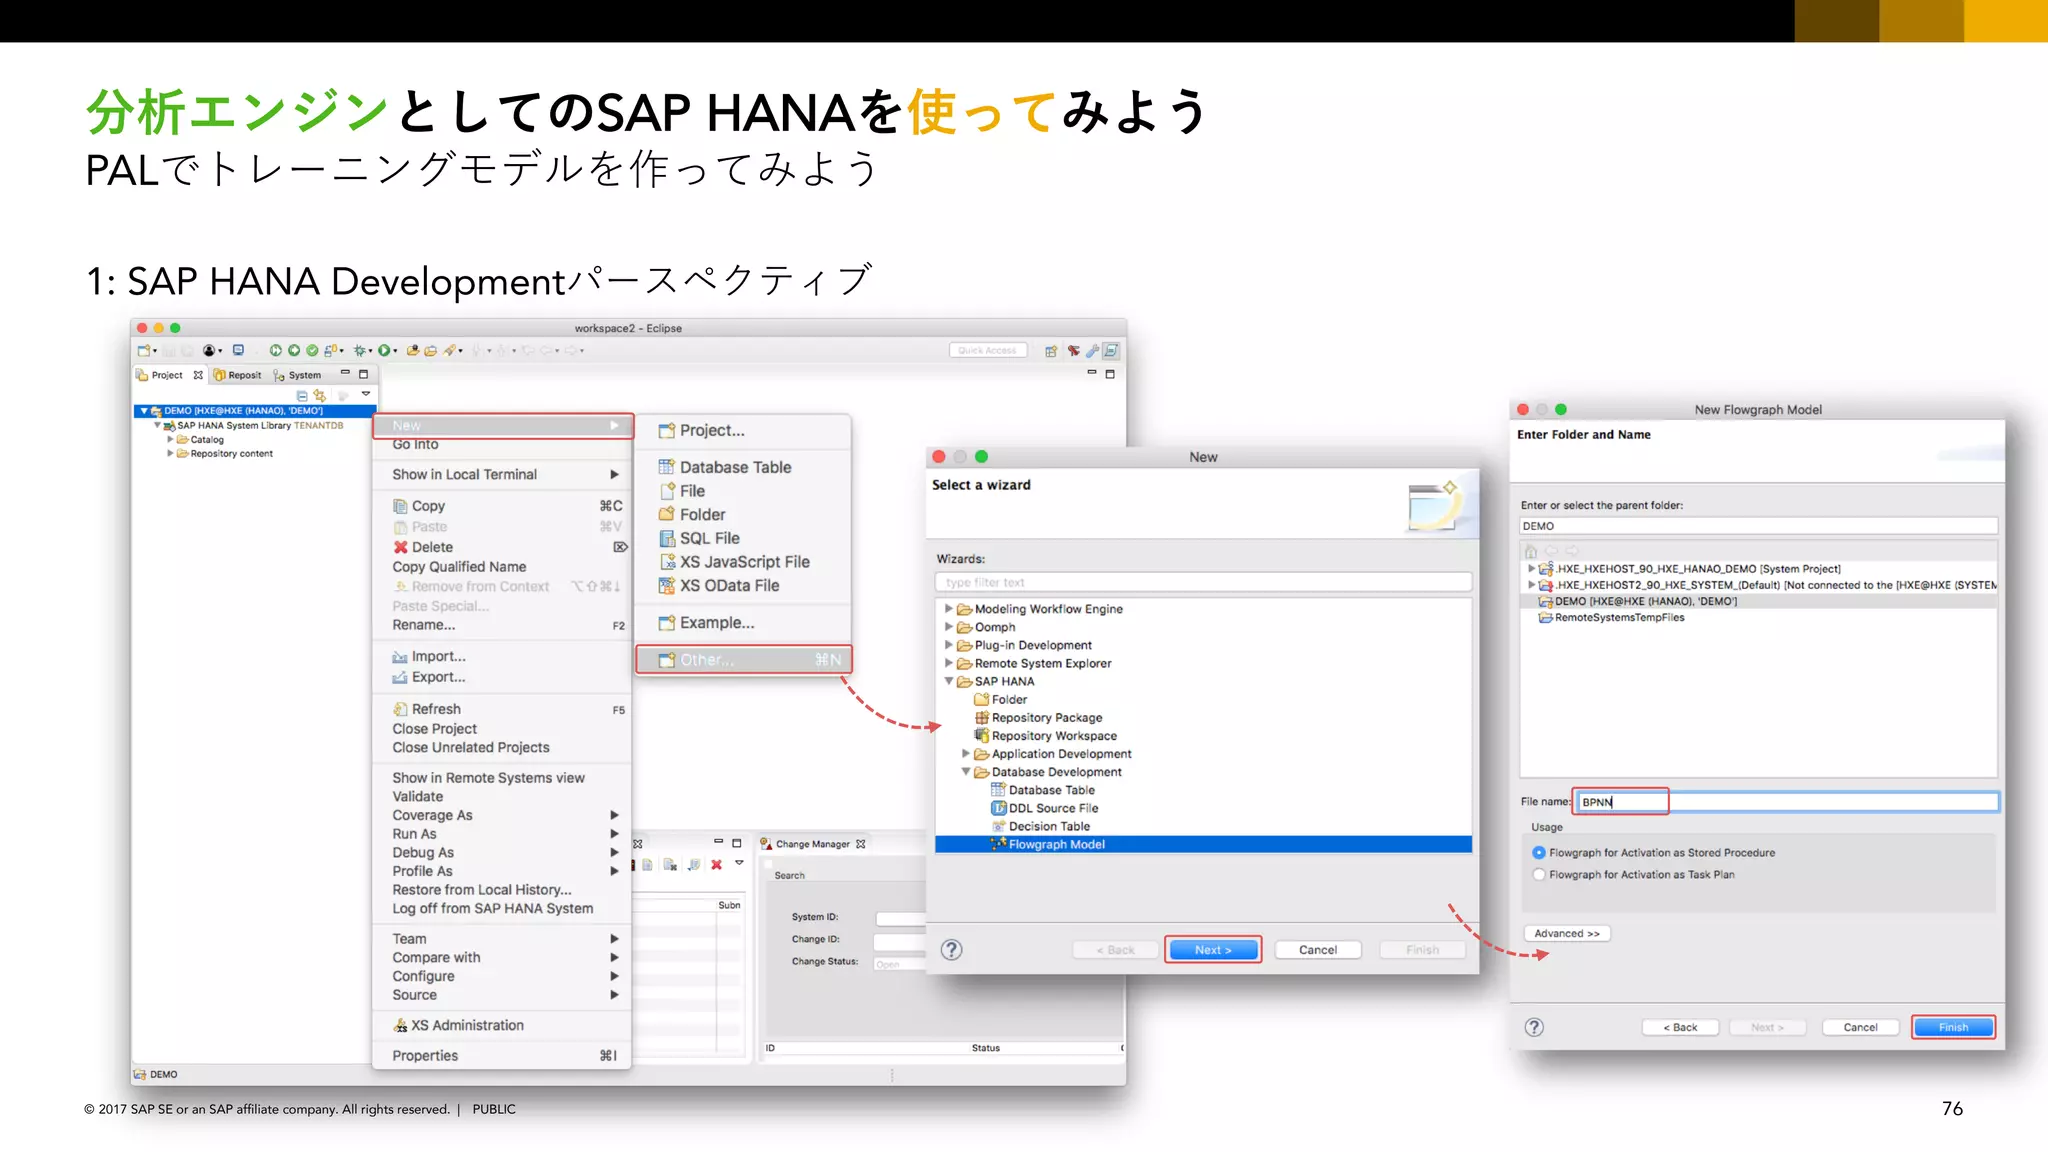Click the green checkmark activate icon in toolbar
This screenshot has height=1152, width=2048.
pos(312,351)
